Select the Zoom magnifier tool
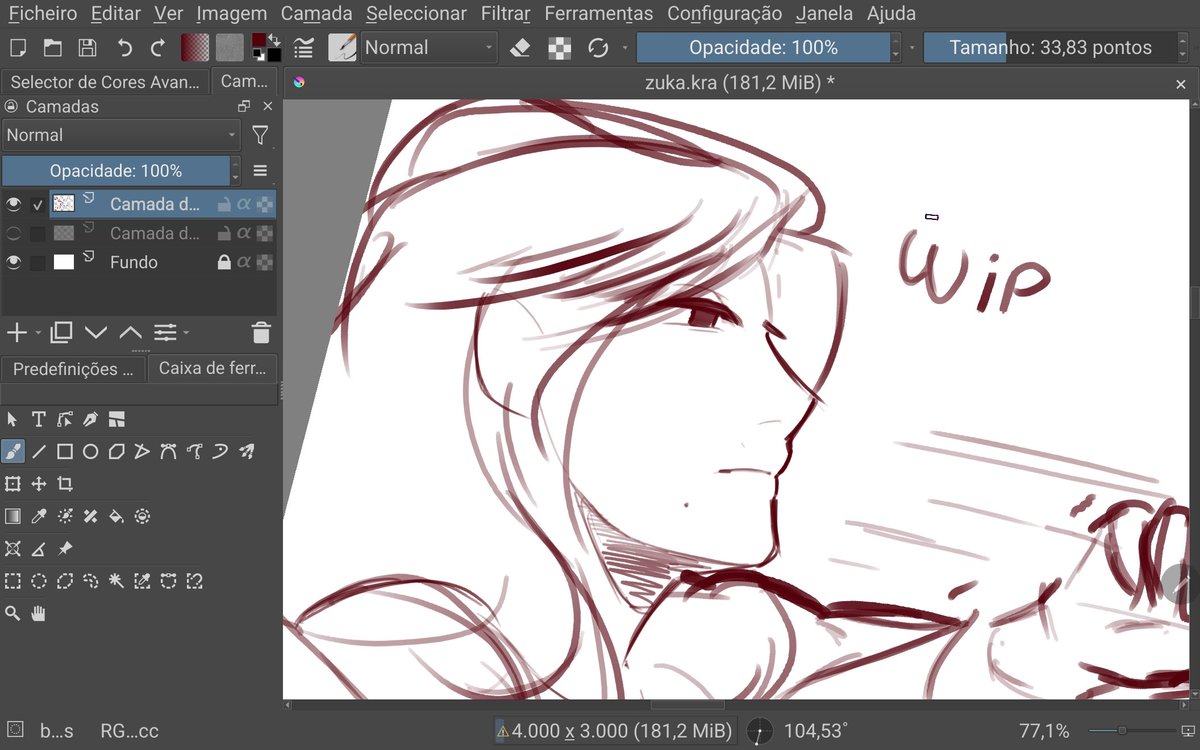 tap(13, 613)
